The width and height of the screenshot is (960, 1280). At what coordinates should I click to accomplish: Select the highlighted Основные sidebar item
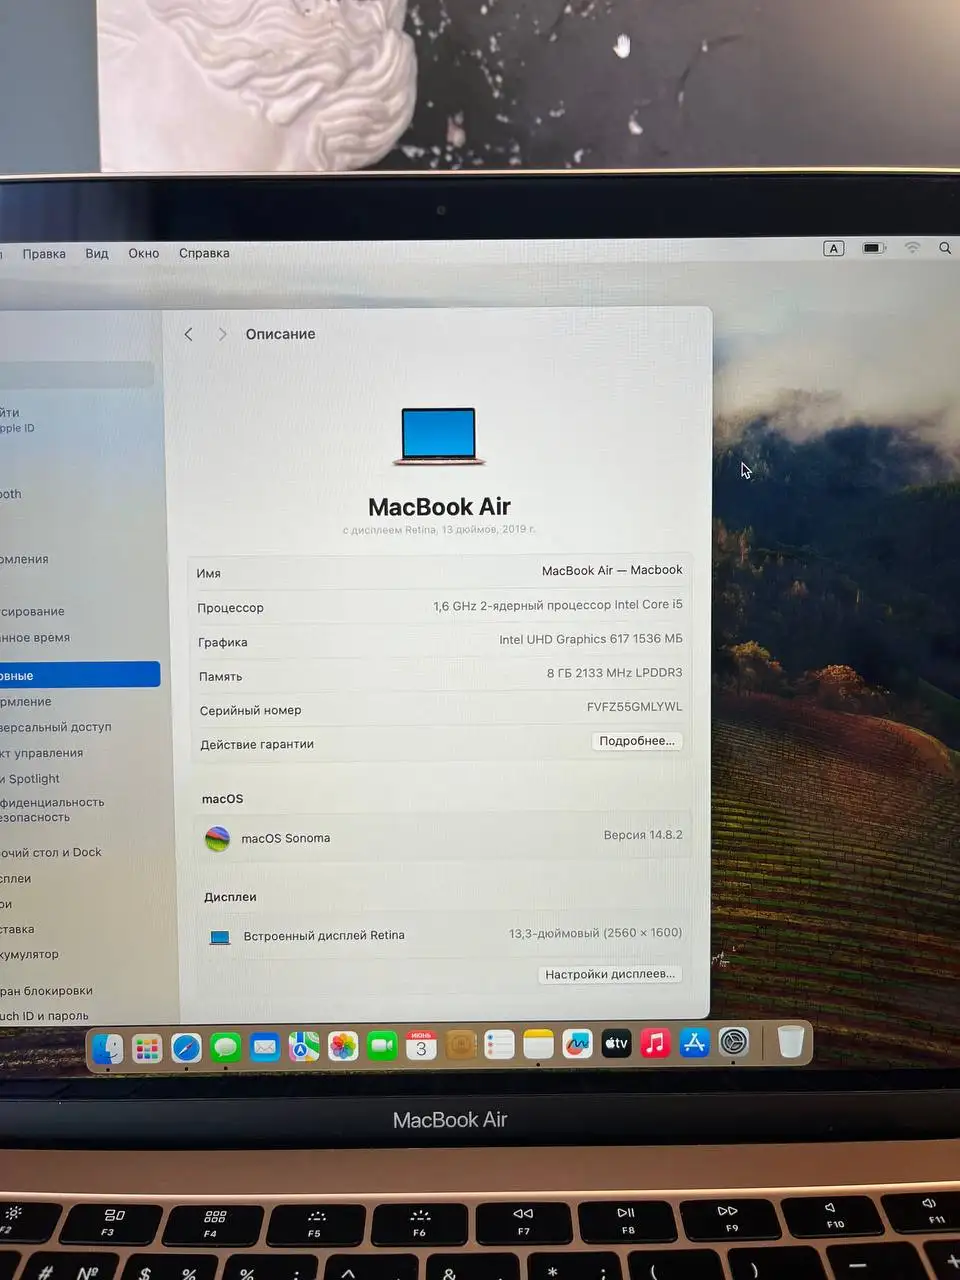click(79, 675)
